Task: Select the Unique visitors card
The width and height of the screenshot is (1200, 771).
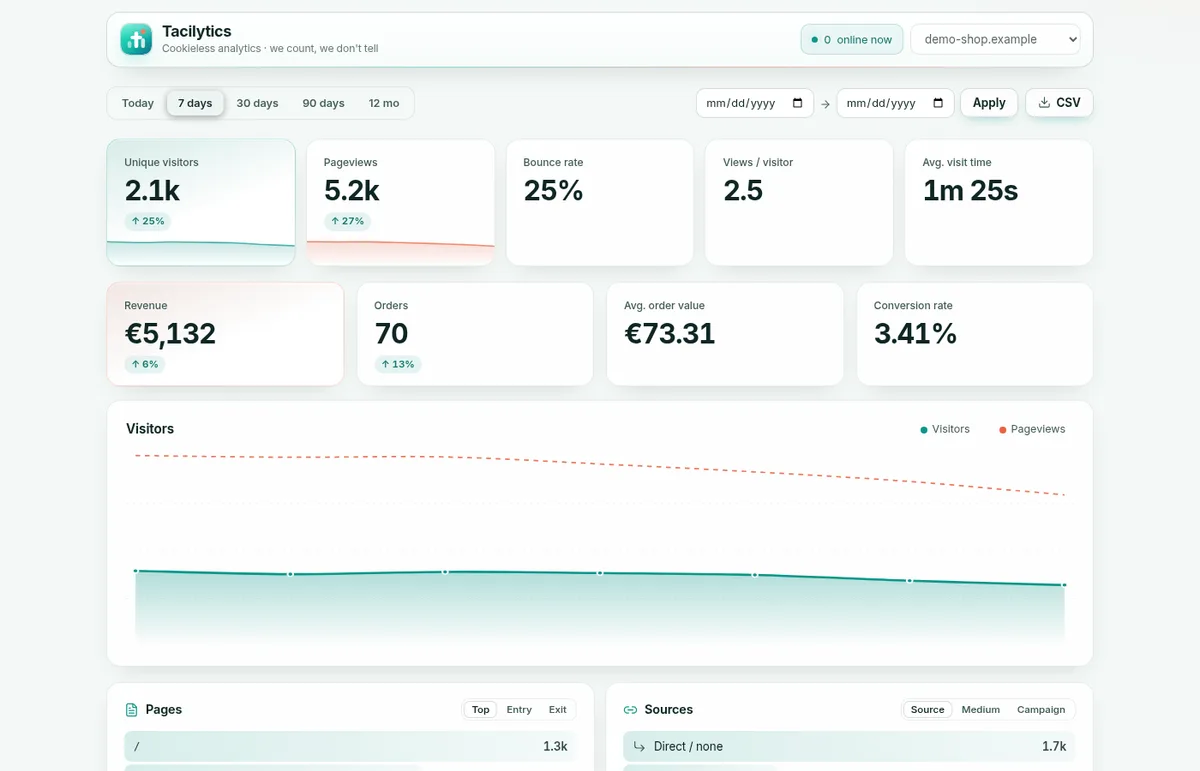Action: (201, 202)
